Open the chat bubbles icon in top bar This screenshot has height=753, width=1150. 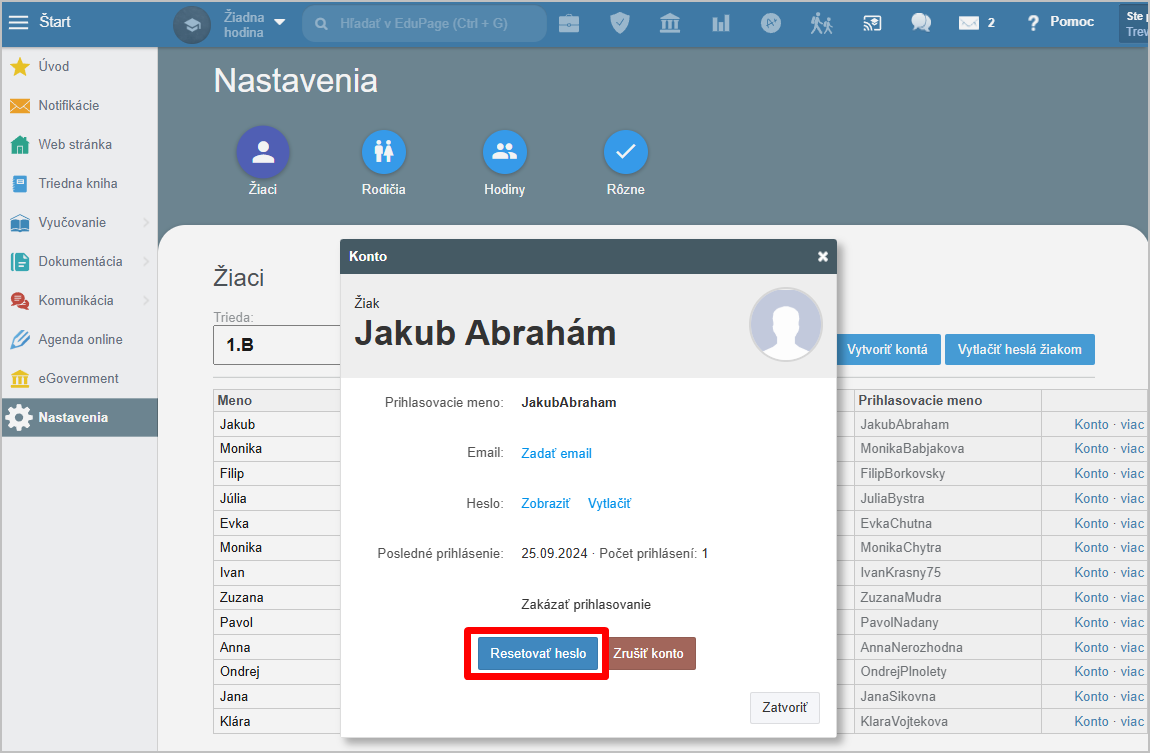921,23
